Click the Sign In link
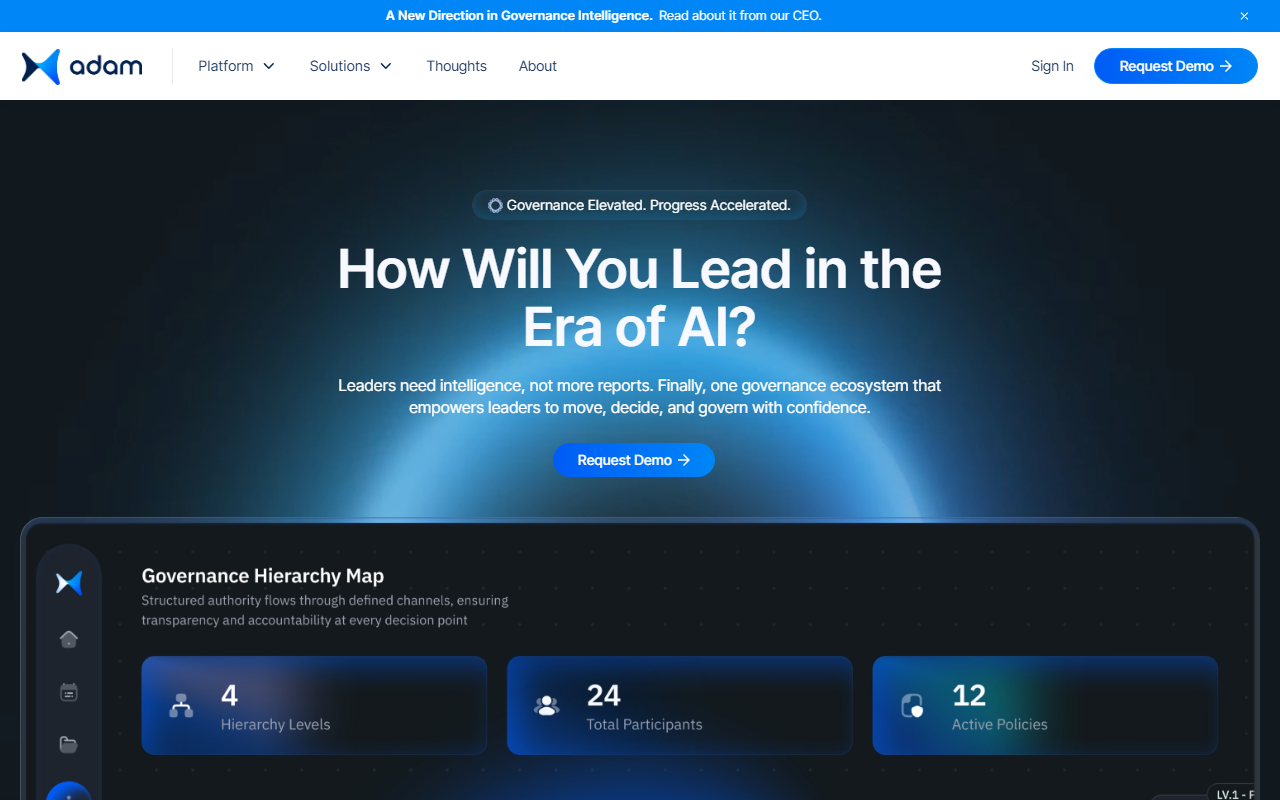 pyautogui.click(x=1052, y=66)
